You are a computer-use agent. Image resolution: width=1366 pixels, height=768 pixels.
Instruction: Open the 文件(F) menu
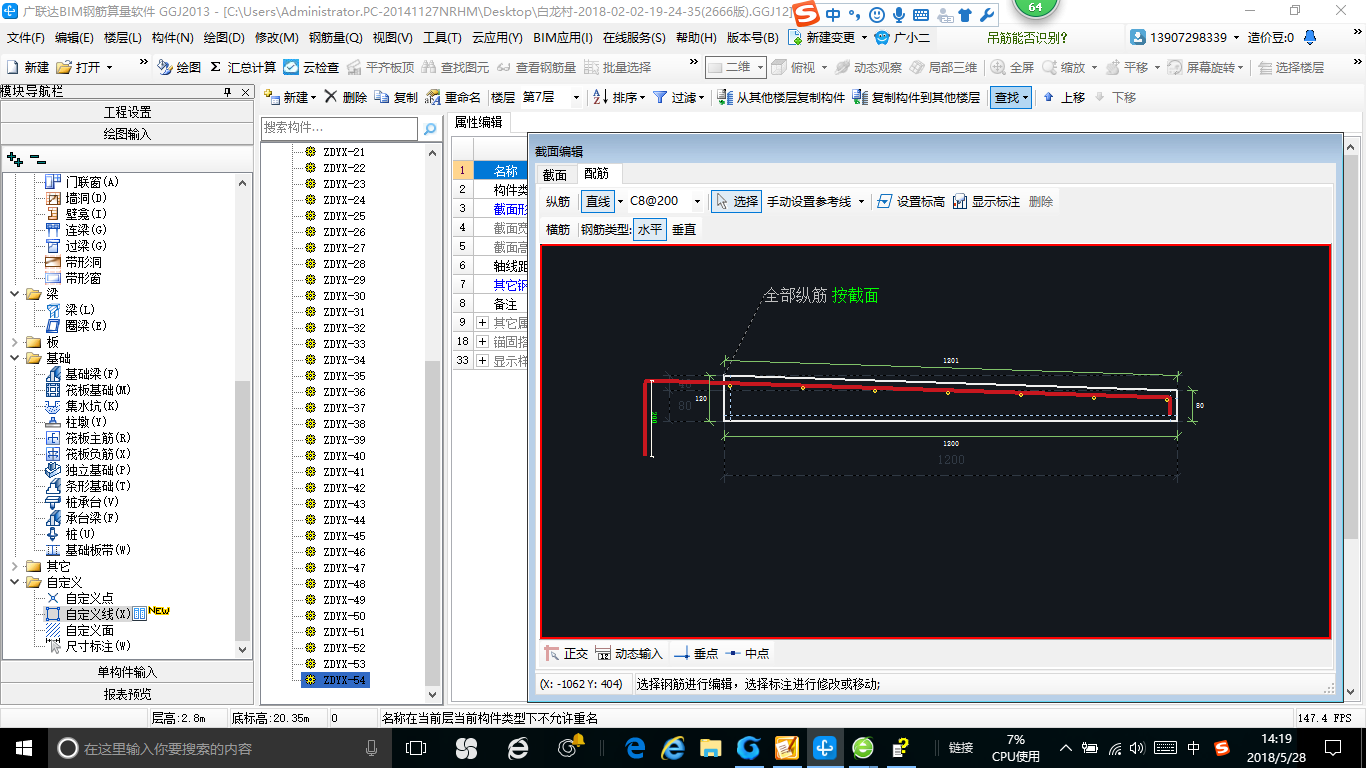tap(26, 38)
